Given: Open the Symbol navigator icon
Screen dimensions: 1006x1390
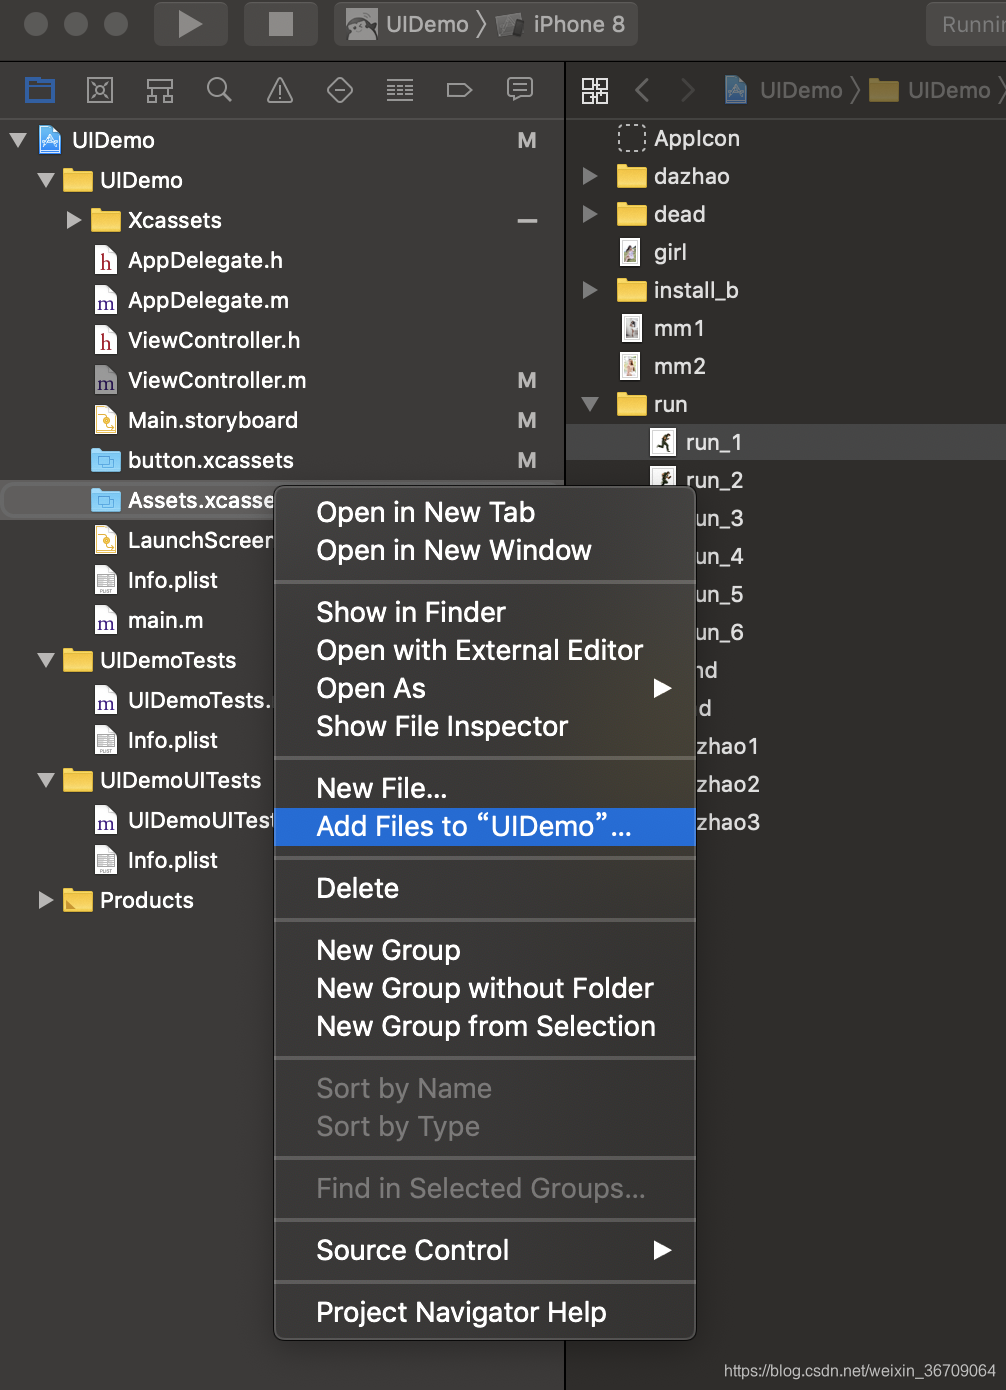Looking at the screenshot, I should coord(160,90).
